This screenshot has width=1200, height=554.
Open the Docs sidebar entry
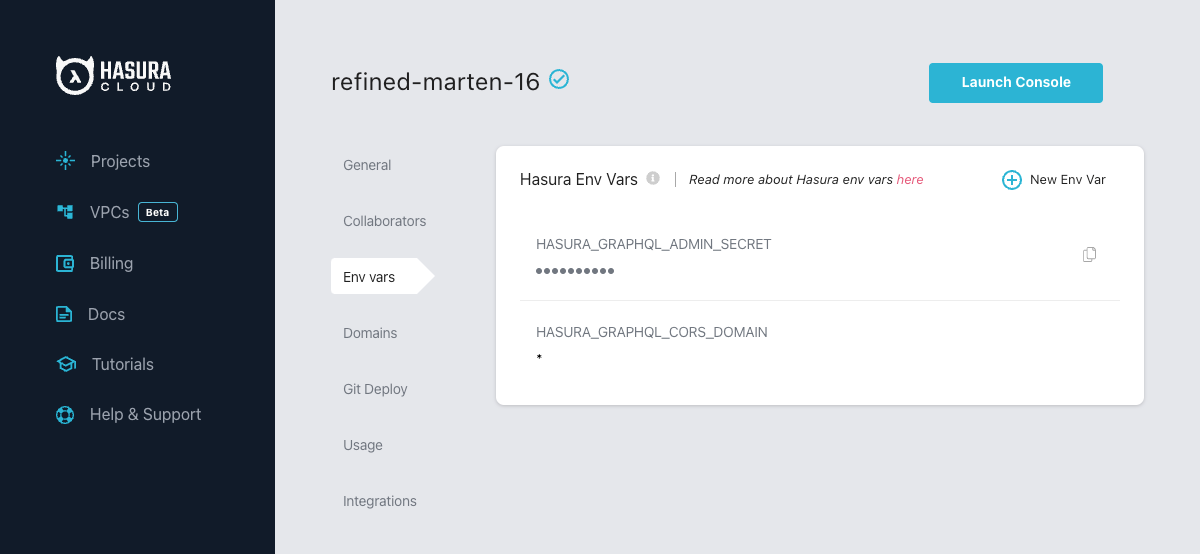106,314
